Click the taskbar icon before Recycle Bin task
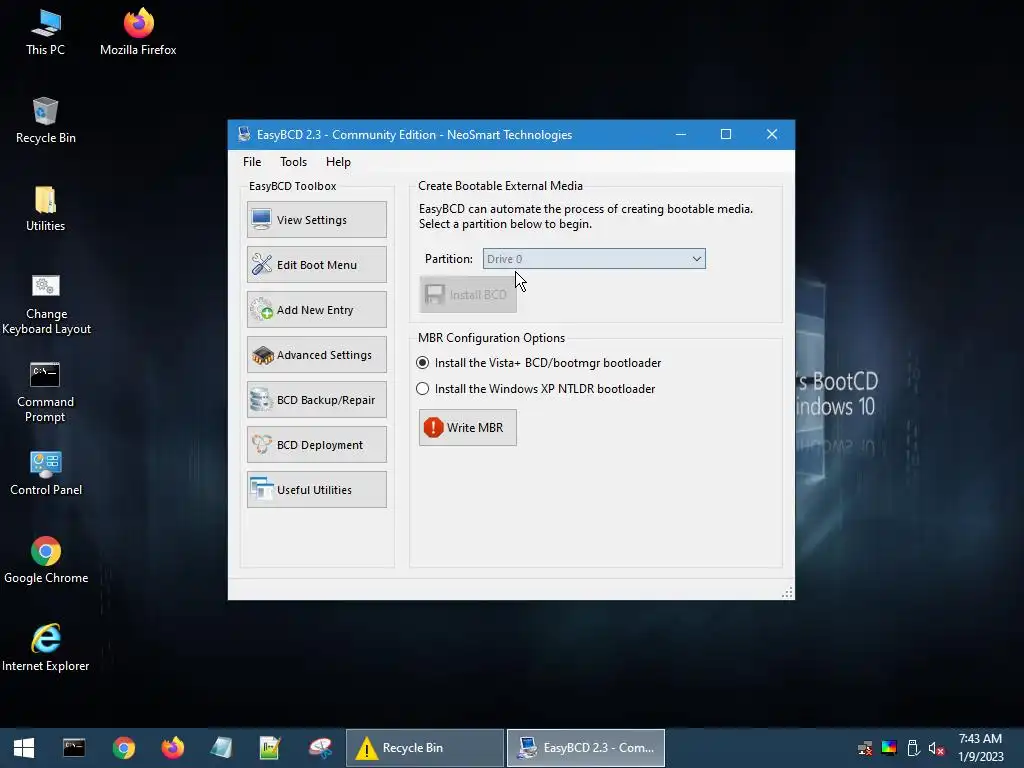This screenshot has width=1024, height=768. point(320,748)
